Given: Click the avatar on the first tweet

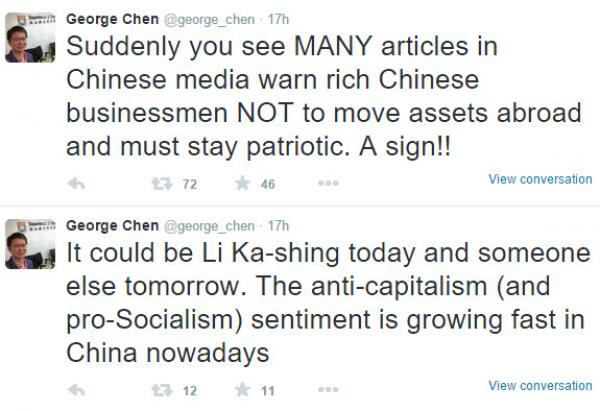Looking at the screenshot, I should point(30,38).
